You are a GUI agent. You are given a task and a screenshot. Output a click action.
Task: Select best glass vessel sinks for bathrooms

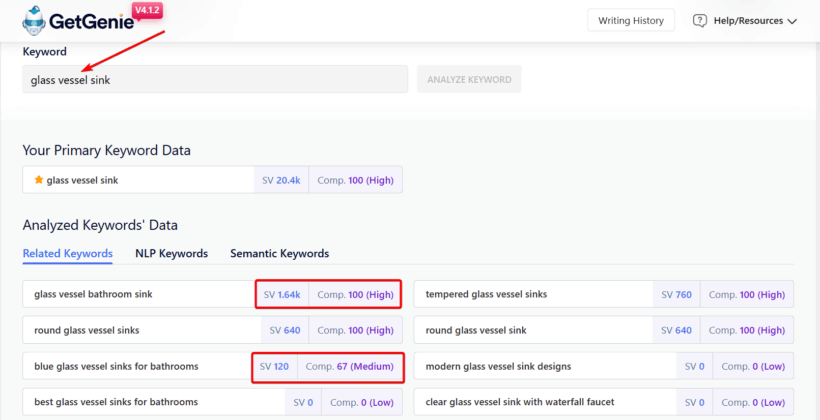coord(116,402)
